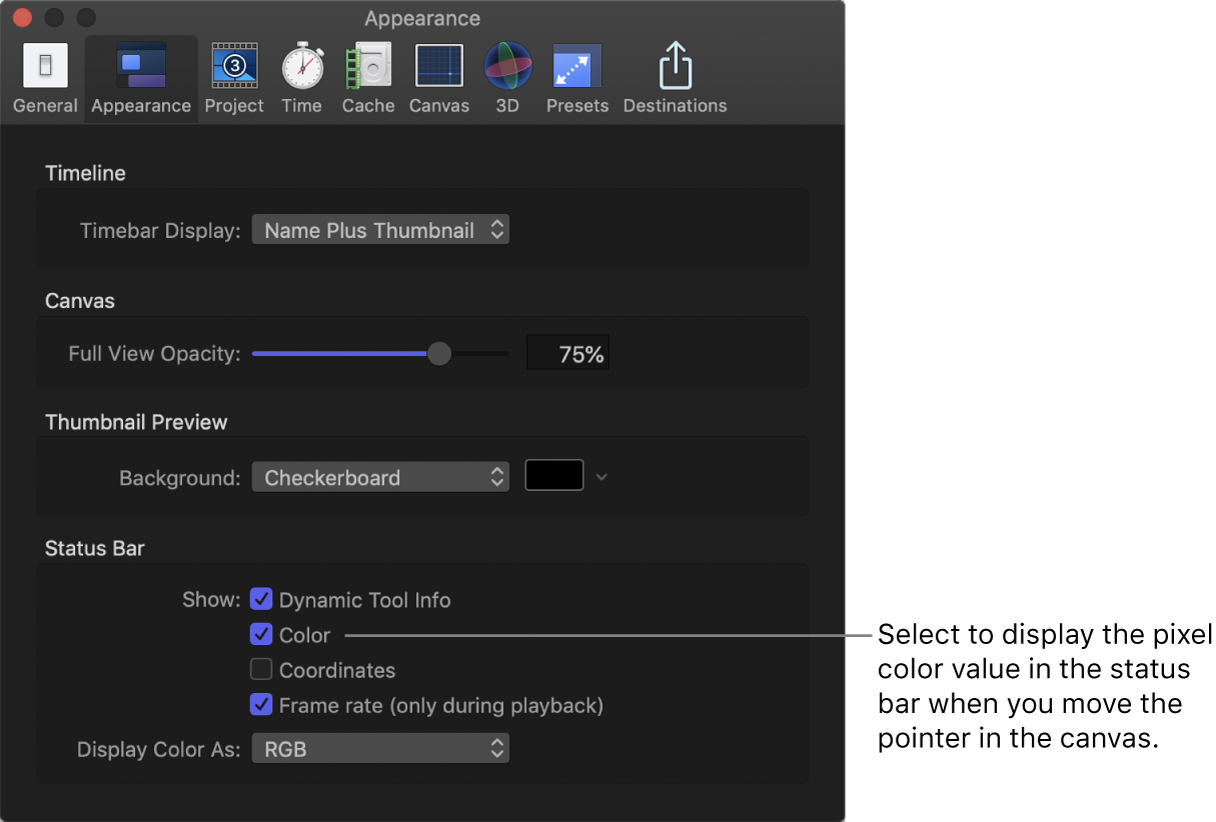Click the black background color swatch
Screen dimensions: 1216x822
click(x=554, y=476)
